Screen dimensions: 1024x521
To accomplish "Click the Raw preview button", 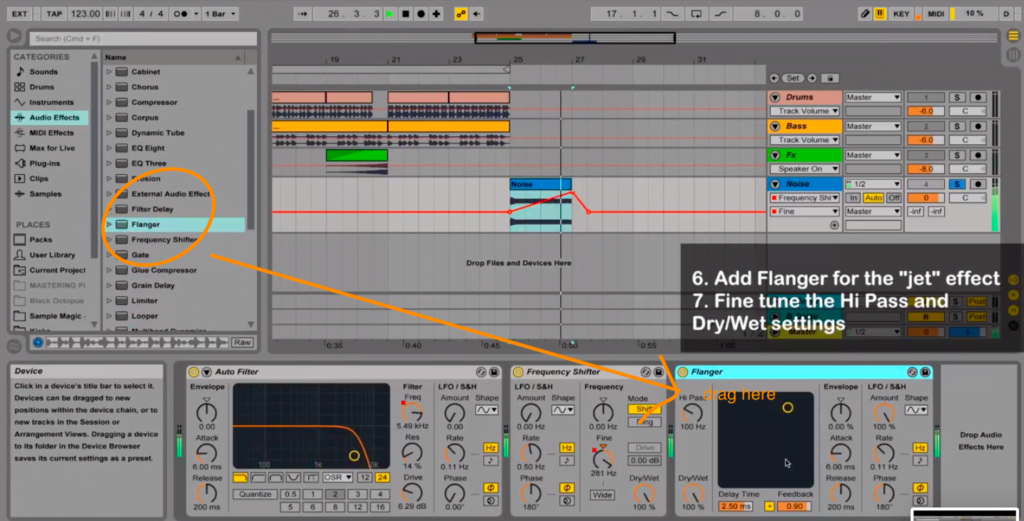I will point(242,342).
